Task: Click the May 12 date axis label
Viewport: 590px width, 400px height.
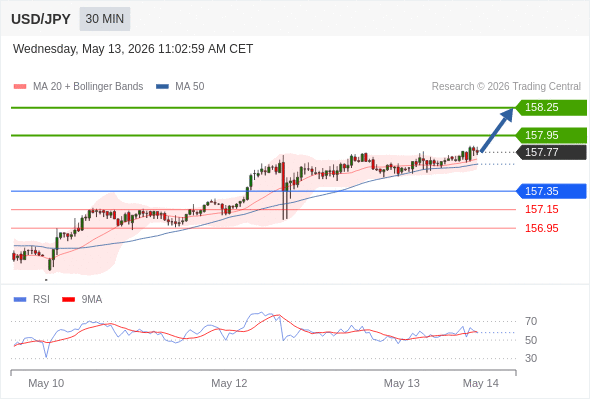Action: point(229,383)
